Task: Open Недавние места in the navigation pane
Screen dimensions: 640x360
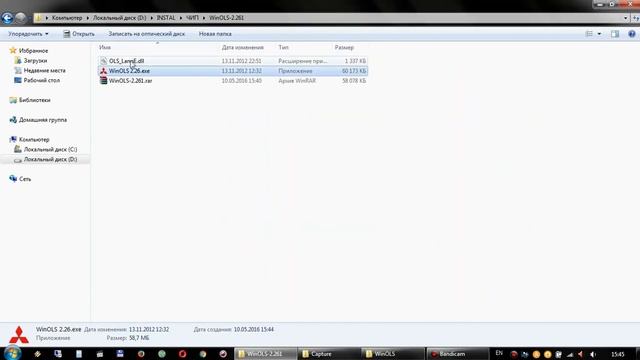Action: pyautogui.click(x=44, y=71)
